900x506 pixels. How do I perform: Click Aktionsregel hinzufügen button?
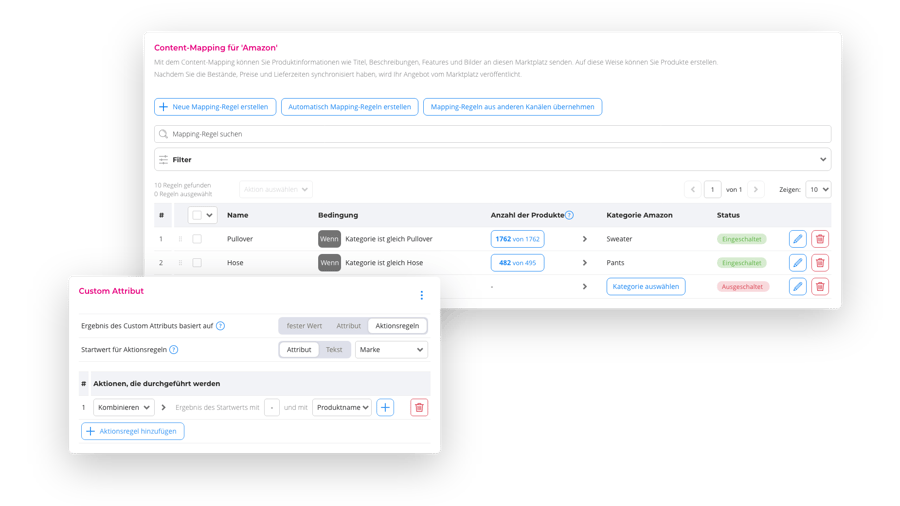point(133,431)
